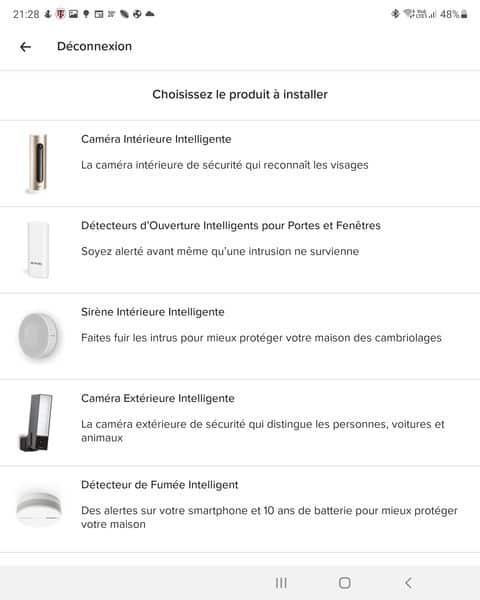Tap the indoor siren product icon
Screen dimensions: 480x600
click(39, 336)
